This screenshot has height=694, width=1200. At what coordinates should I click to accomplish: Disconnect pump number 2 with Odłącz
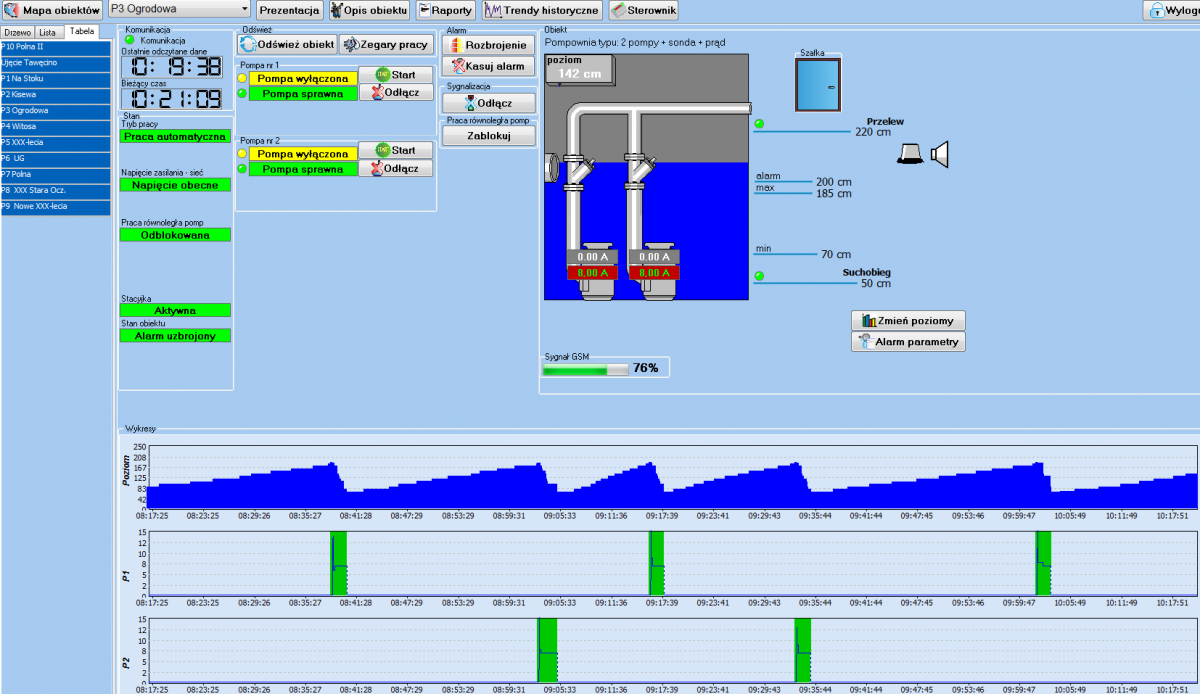point(395,168)
